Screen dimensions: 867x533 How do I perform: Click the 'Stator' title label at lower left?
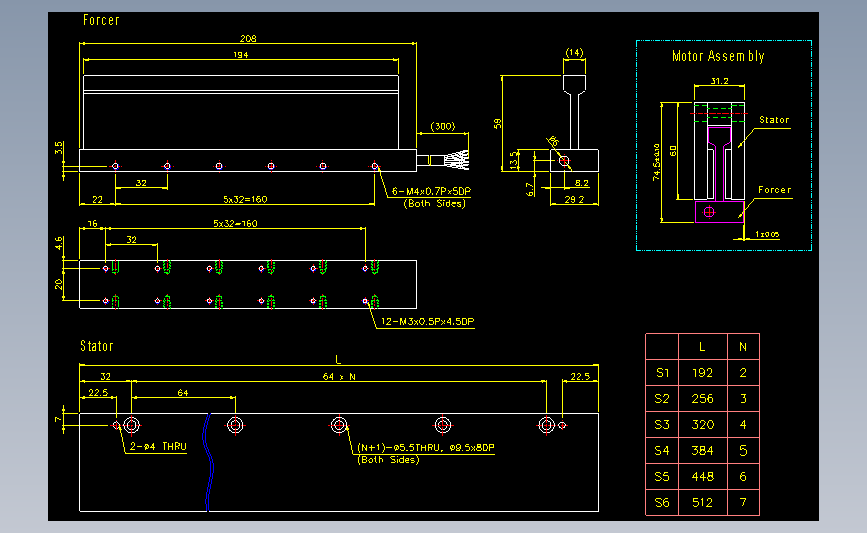[97, 346]
